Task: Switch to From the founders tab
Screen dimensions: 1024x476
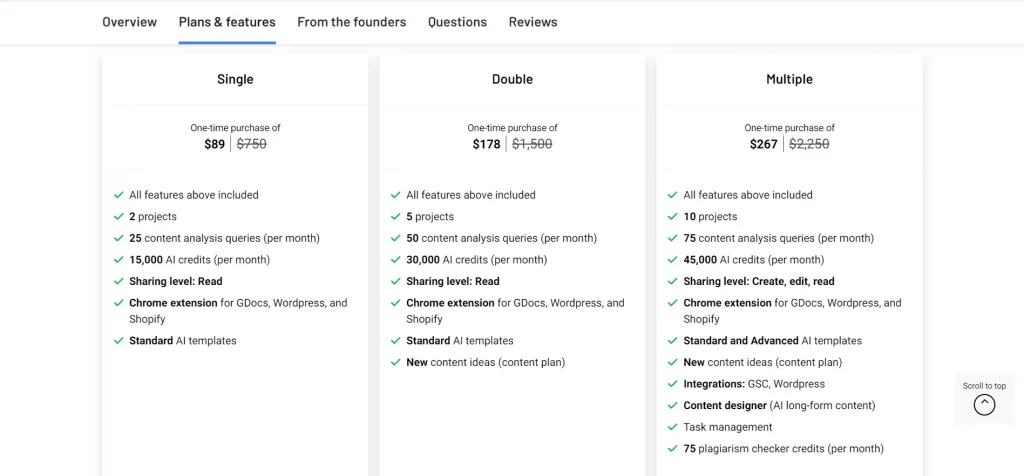Action: (351, 22)
